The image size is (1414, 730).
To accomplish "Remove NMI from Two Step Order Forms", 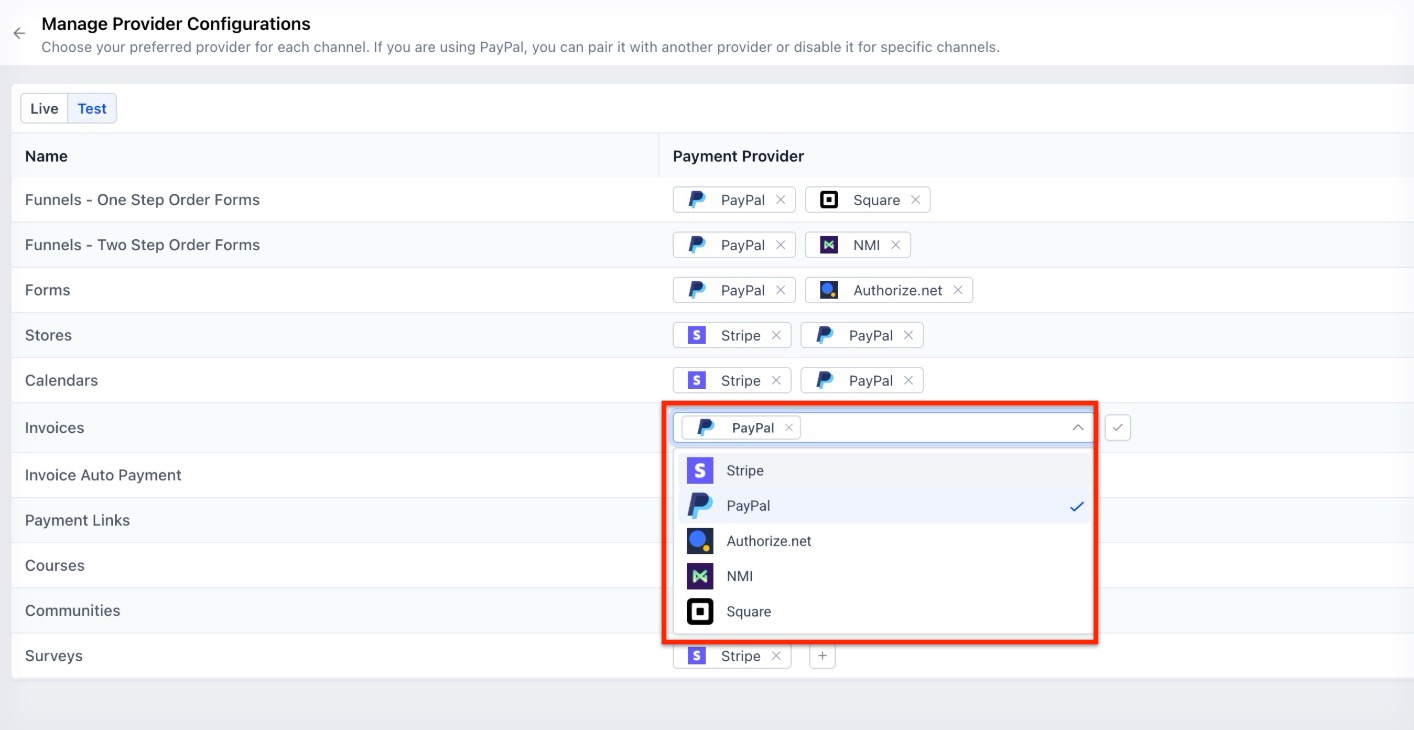I will point(895,245).
